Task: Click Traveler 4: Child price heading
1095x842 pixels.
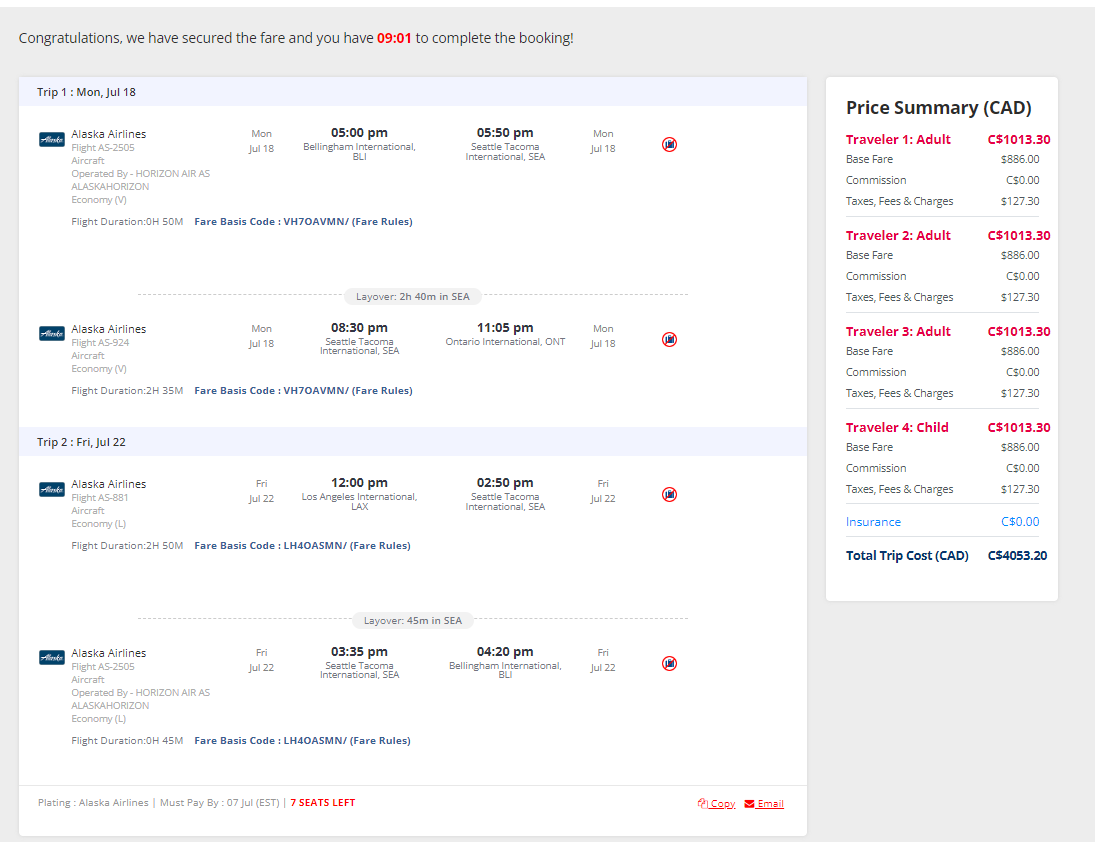Action: 897,428
